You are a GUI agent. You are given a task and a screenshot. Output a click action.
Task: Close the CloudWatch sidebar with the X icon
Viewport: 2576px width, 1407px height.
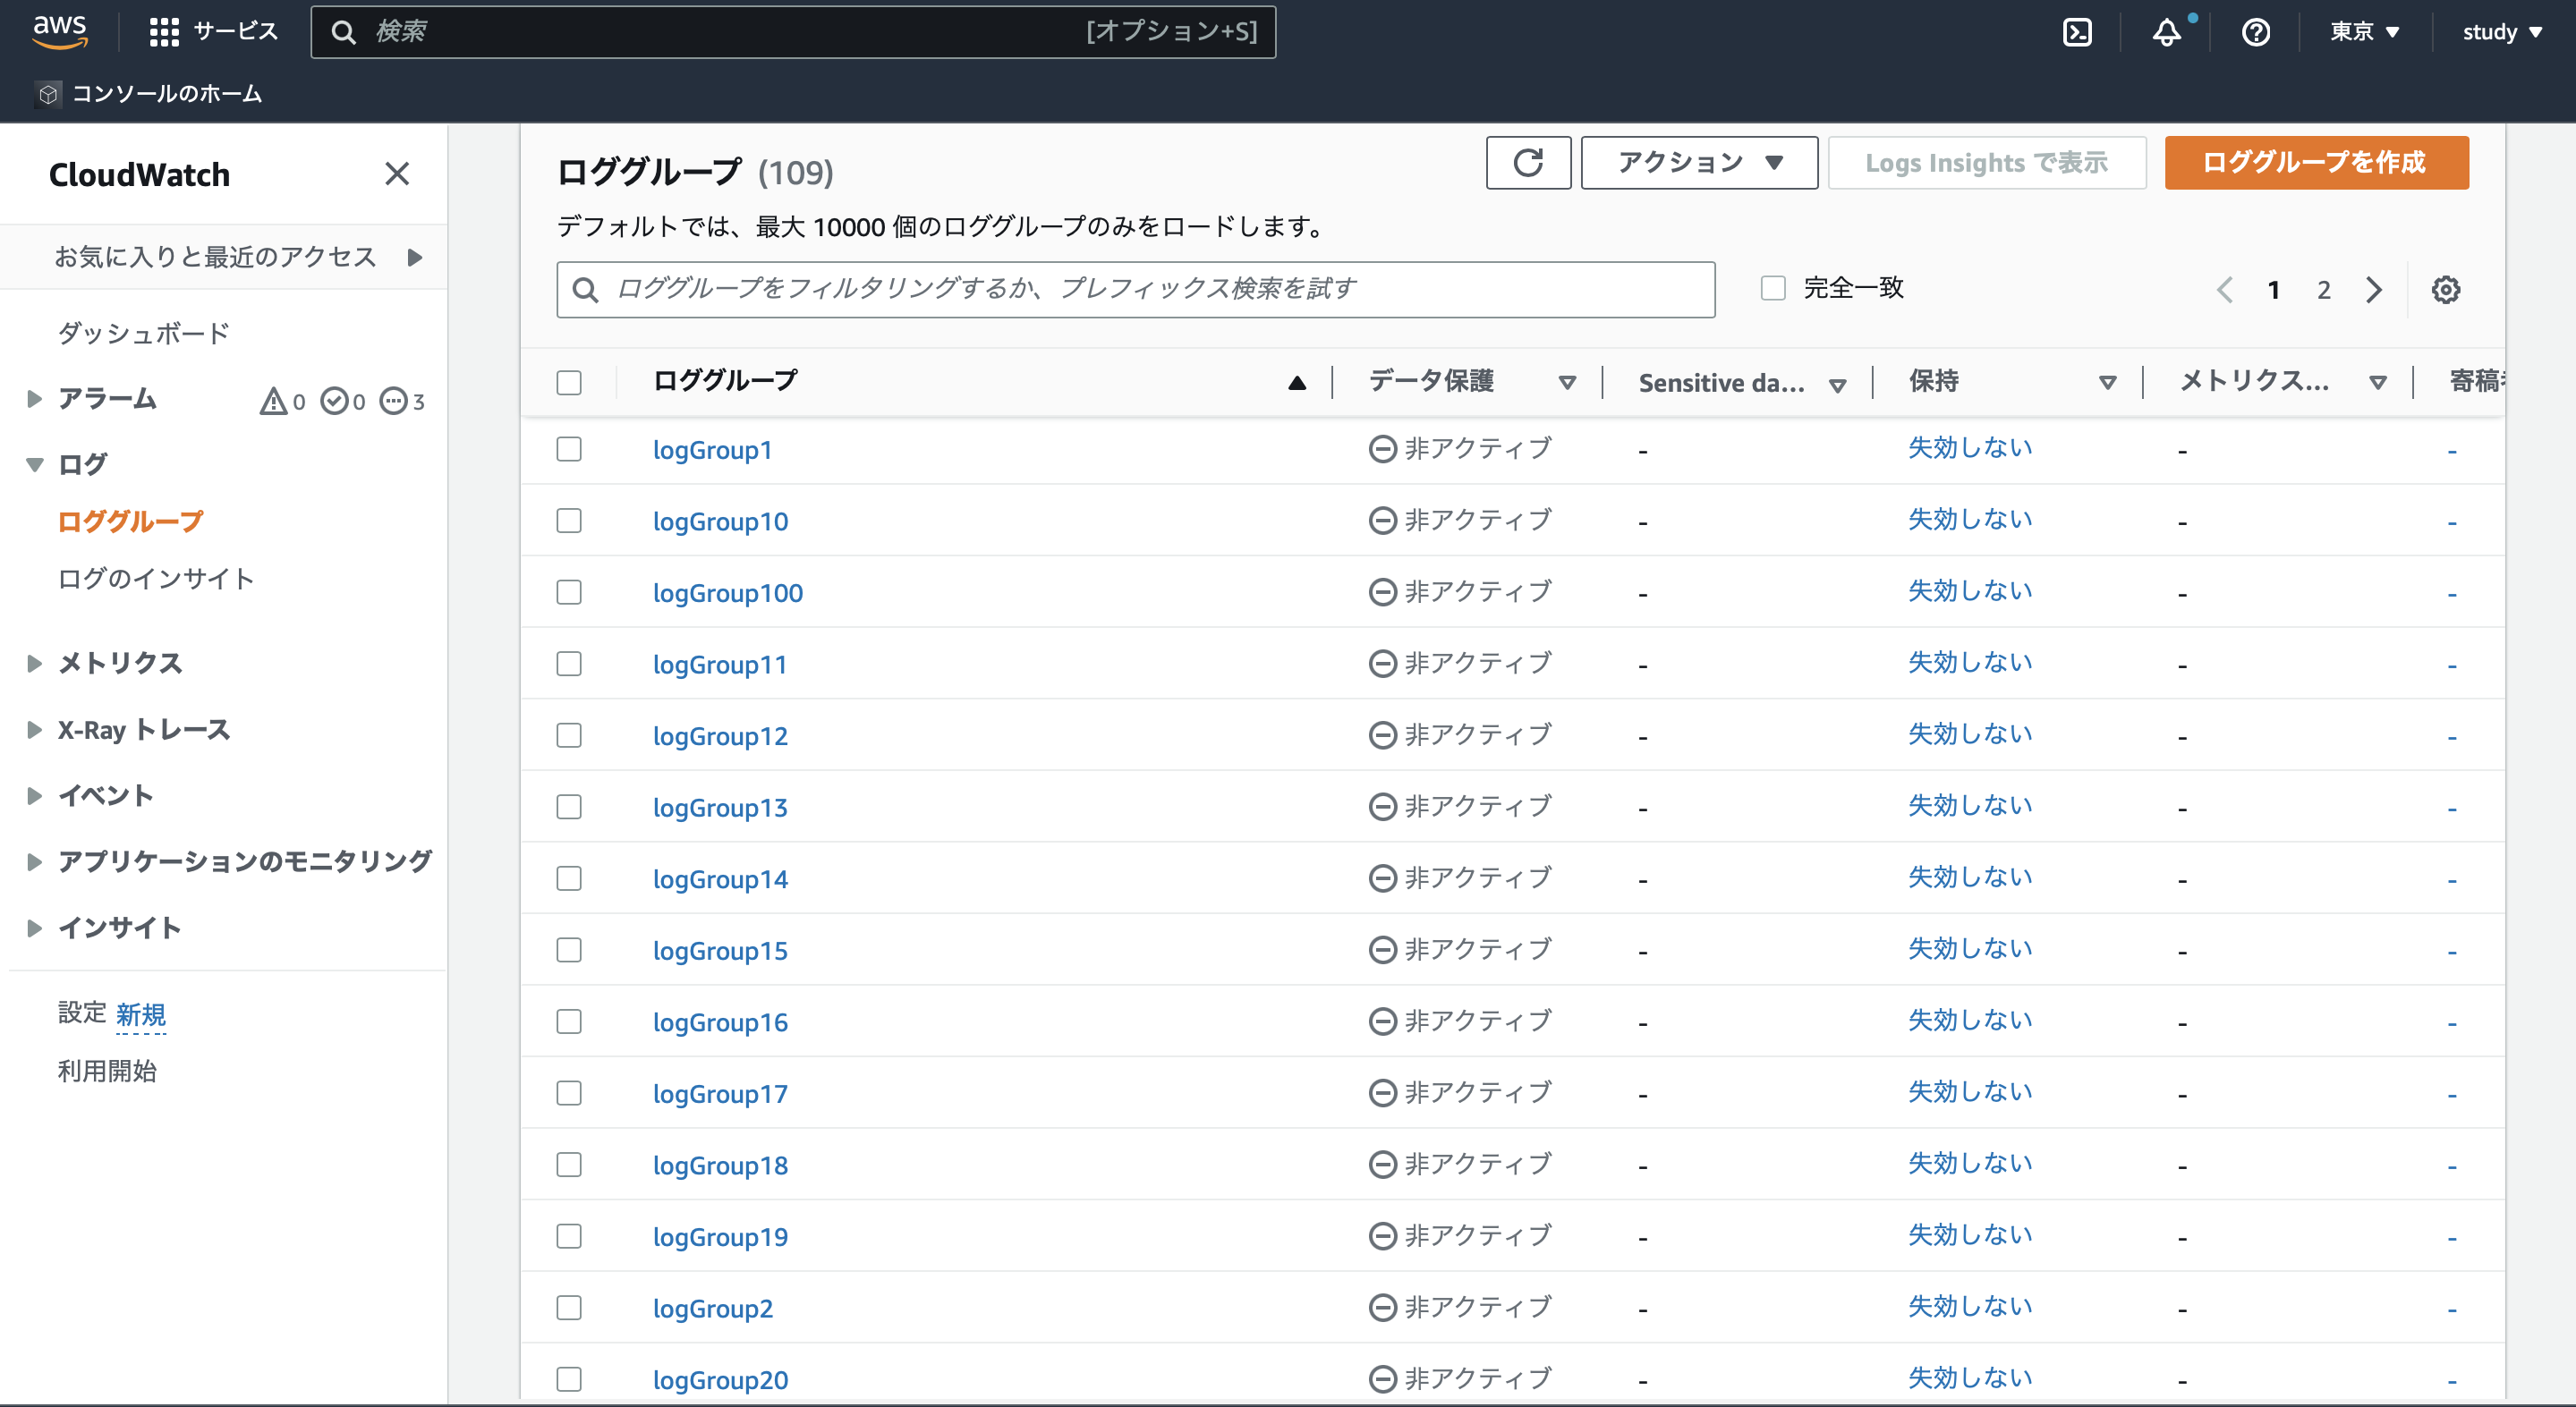(x=397, y=173)
